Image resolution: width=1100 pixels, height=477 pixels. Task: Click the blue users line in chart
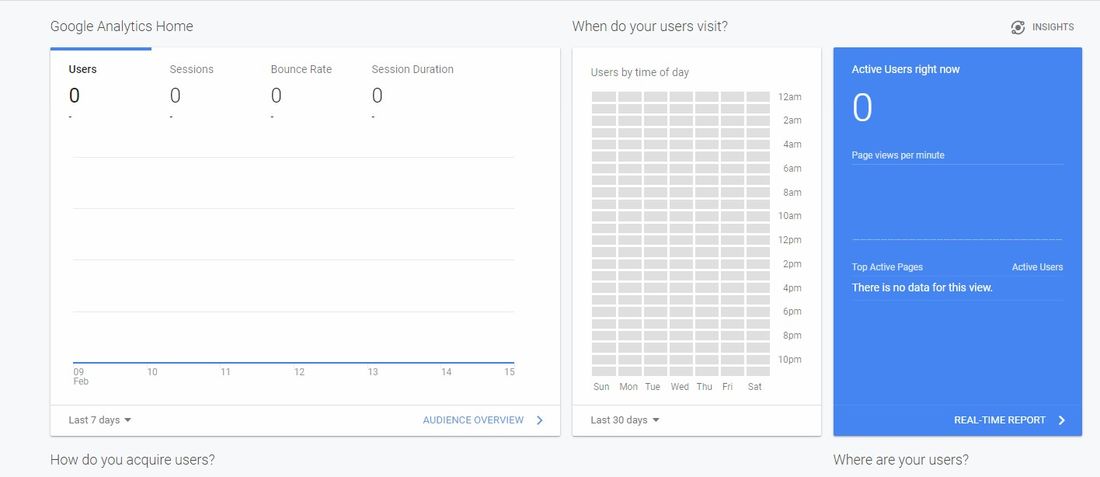tap(293, 363)
